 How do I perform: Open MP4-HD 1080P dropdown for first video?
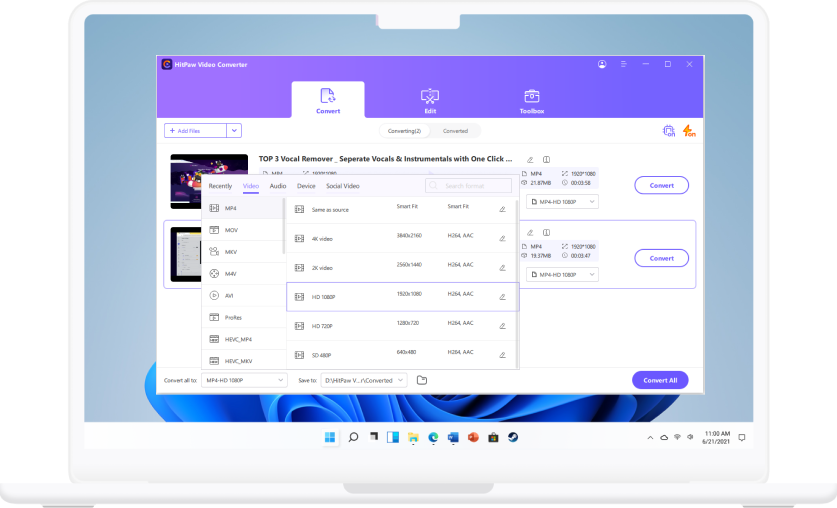[562, 202]
